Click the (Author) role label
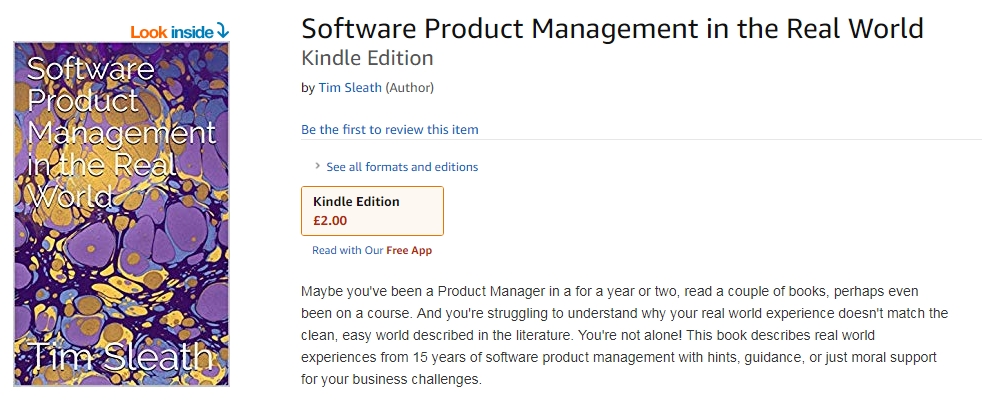The width and height of the screenshot is (982, 400). pyautogui.click(x=410, y=88)
